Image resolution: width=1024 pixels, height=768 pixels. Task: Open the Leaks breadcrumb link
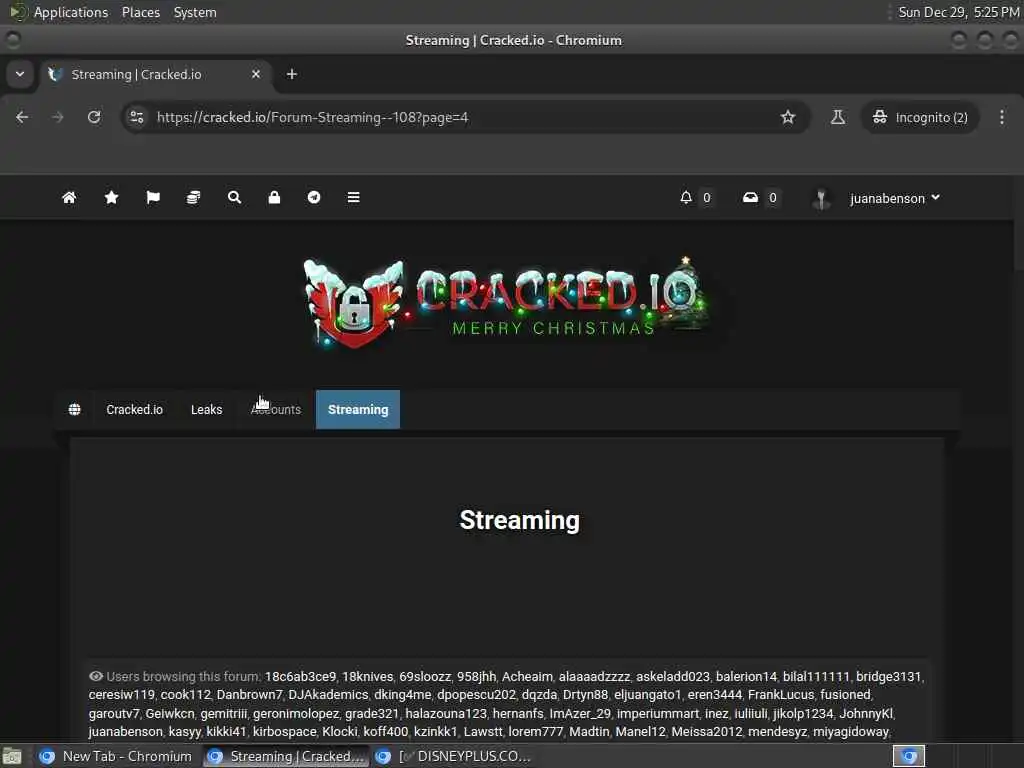(206, 409)
